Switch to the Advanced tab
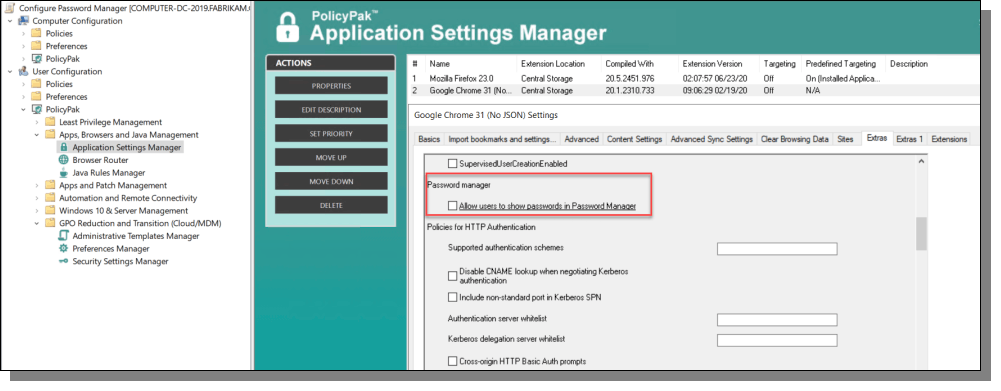Viewport: 1001px width, 391px height. point(582,139)
